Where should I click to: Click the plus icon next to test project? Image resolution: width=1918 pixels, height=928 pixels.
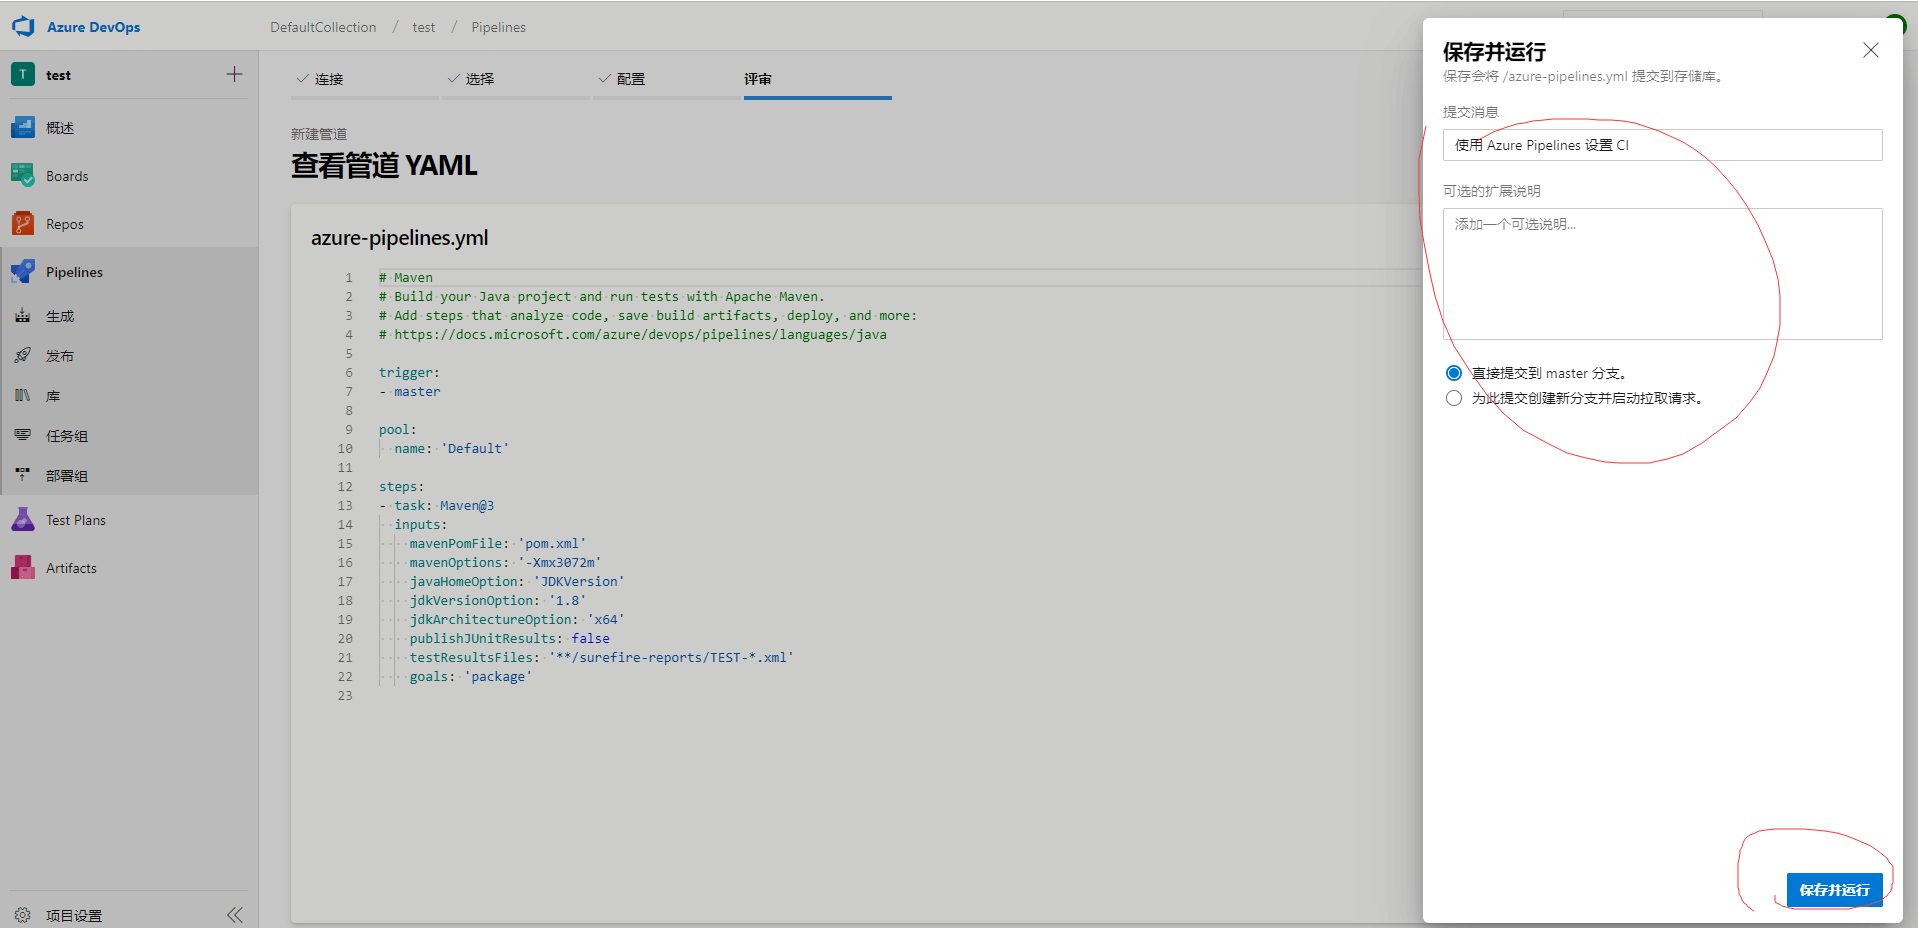[x=234, y=75]
